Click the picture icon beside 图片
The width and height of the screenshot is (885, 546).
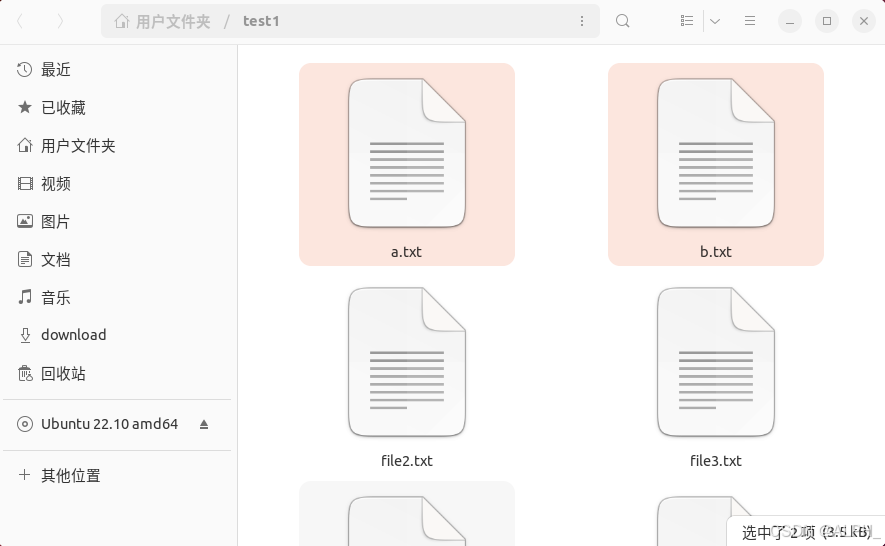25,221
